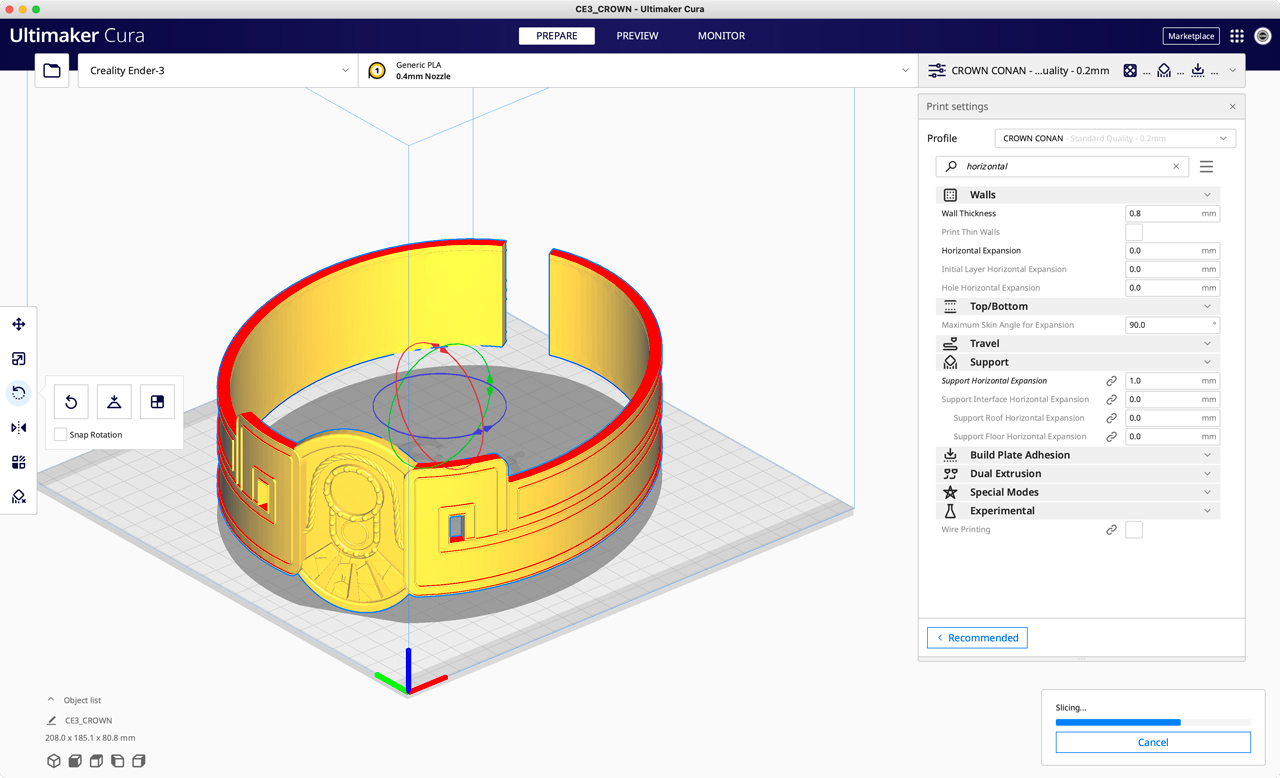Click the edit pencil next to CE3_CROWN
The width and height of the screenshot is (1280, 778).
(x=51, y=720)
